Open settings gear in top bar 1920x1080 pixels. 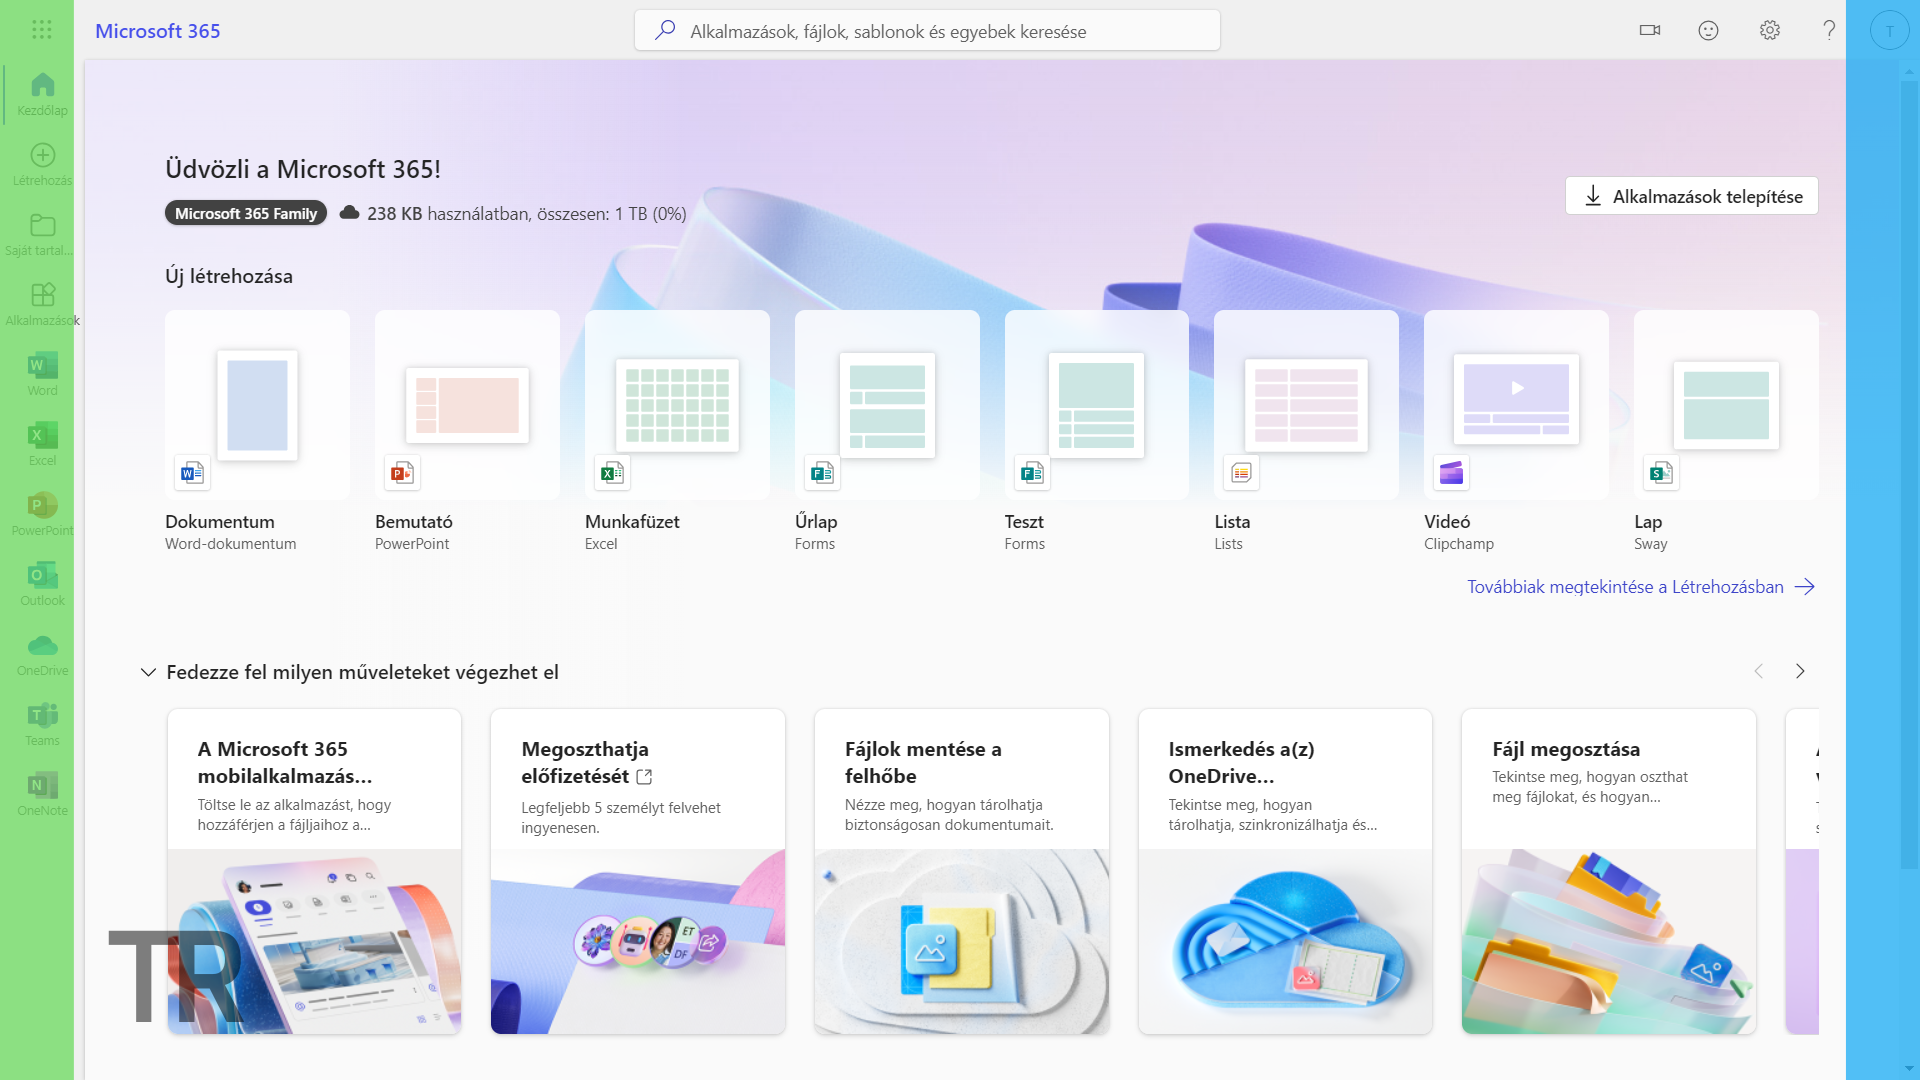coord(1770,30)
